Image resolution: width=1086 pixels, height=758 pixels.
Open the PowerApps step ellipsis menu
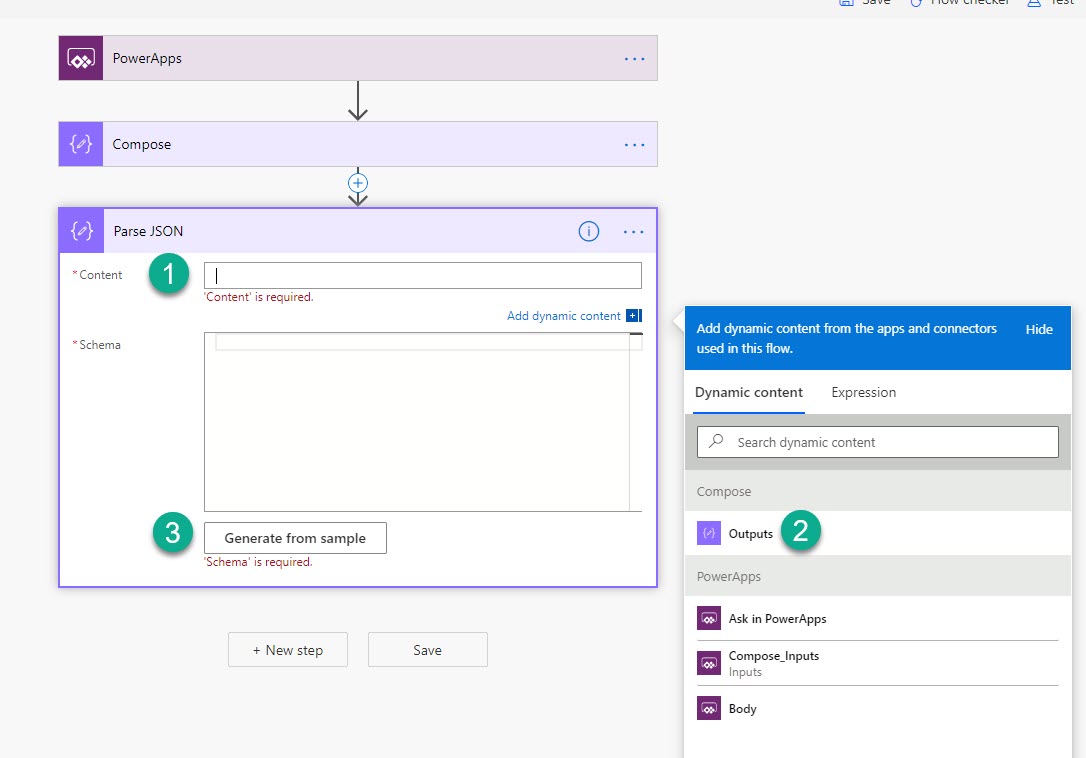click(x=635, y=58)
